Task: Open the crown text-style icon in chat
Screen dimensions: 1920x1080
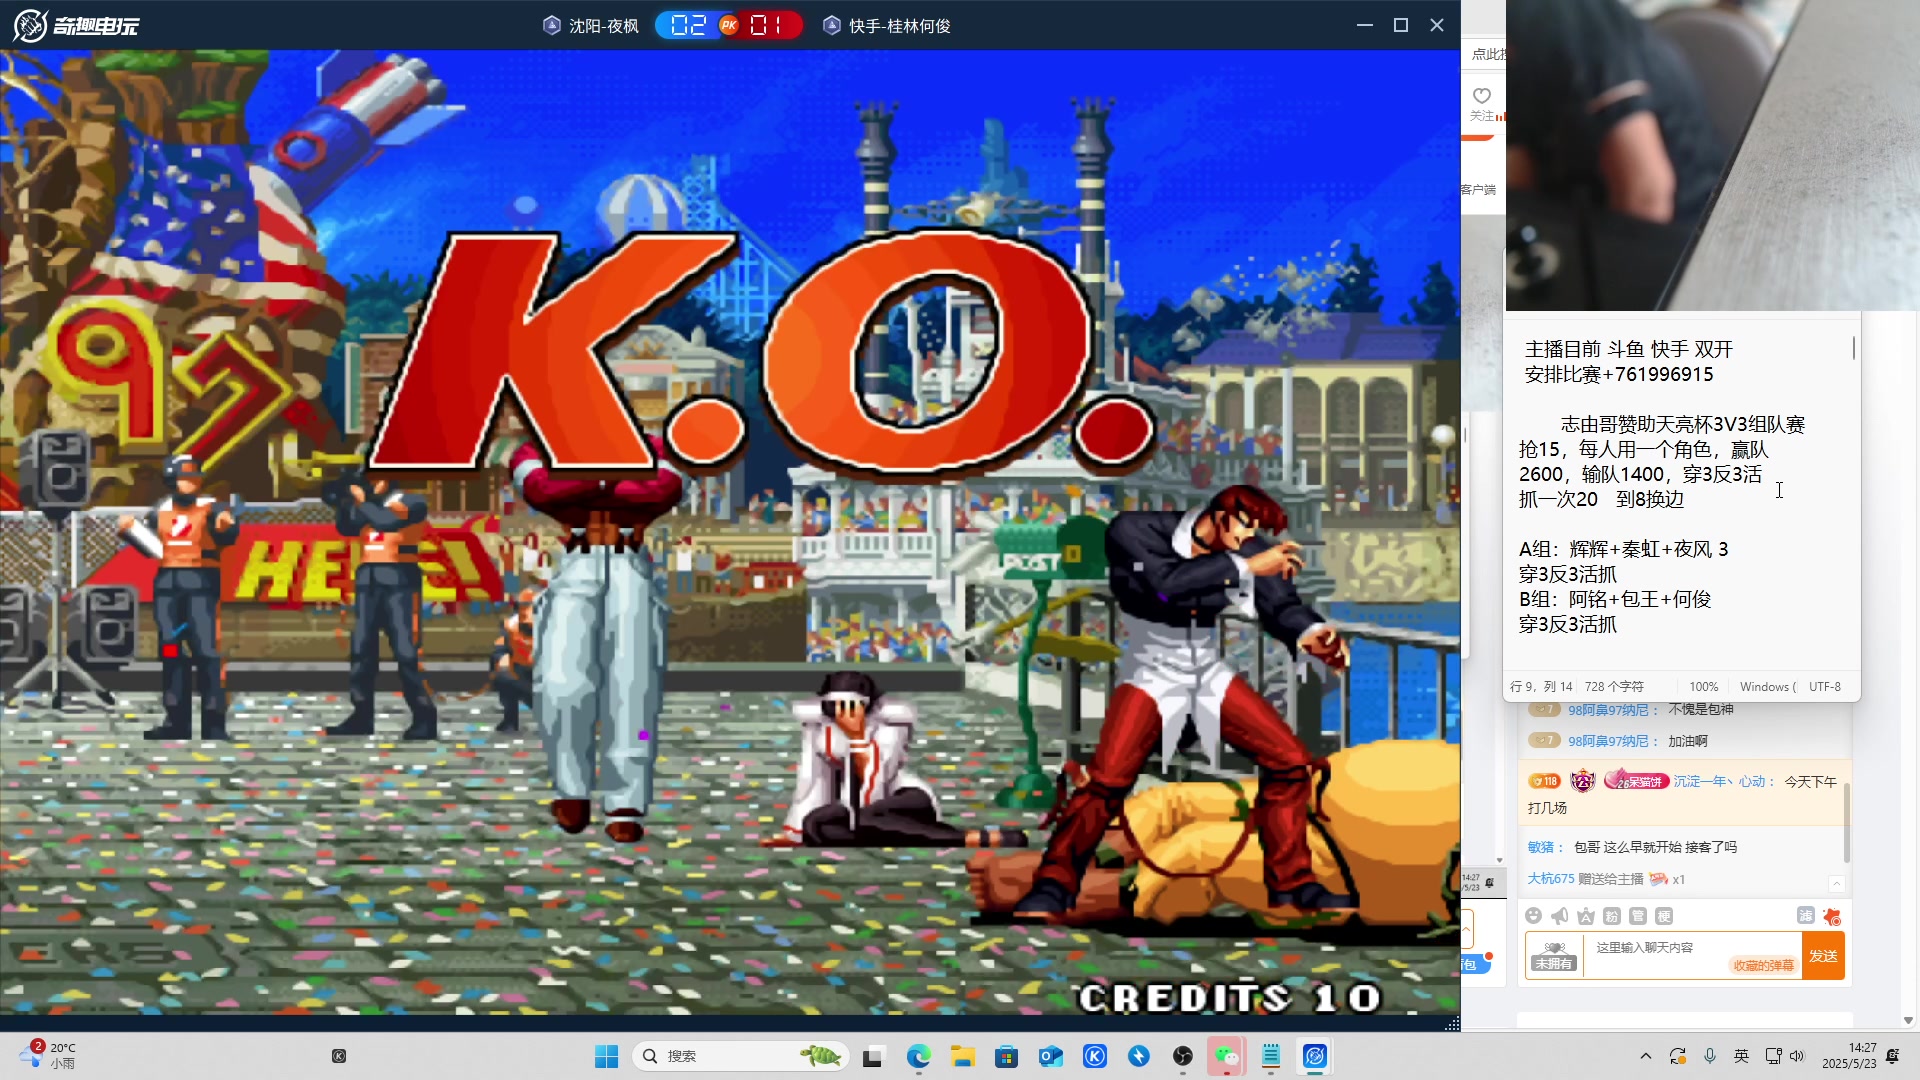Action: pos(1585,916)
